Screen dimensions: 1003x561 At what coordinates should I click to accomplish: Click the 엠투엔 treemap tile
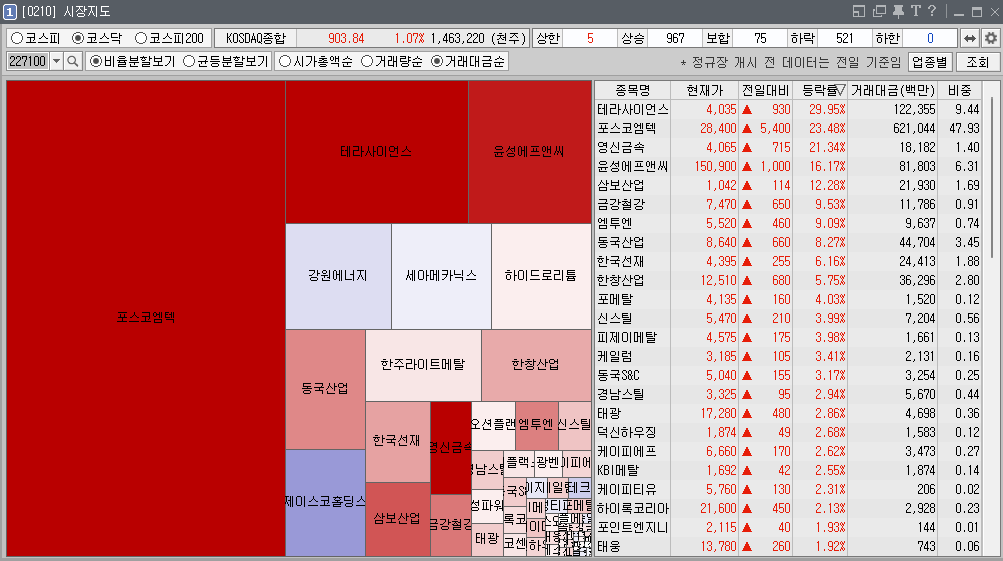point(537,425)
